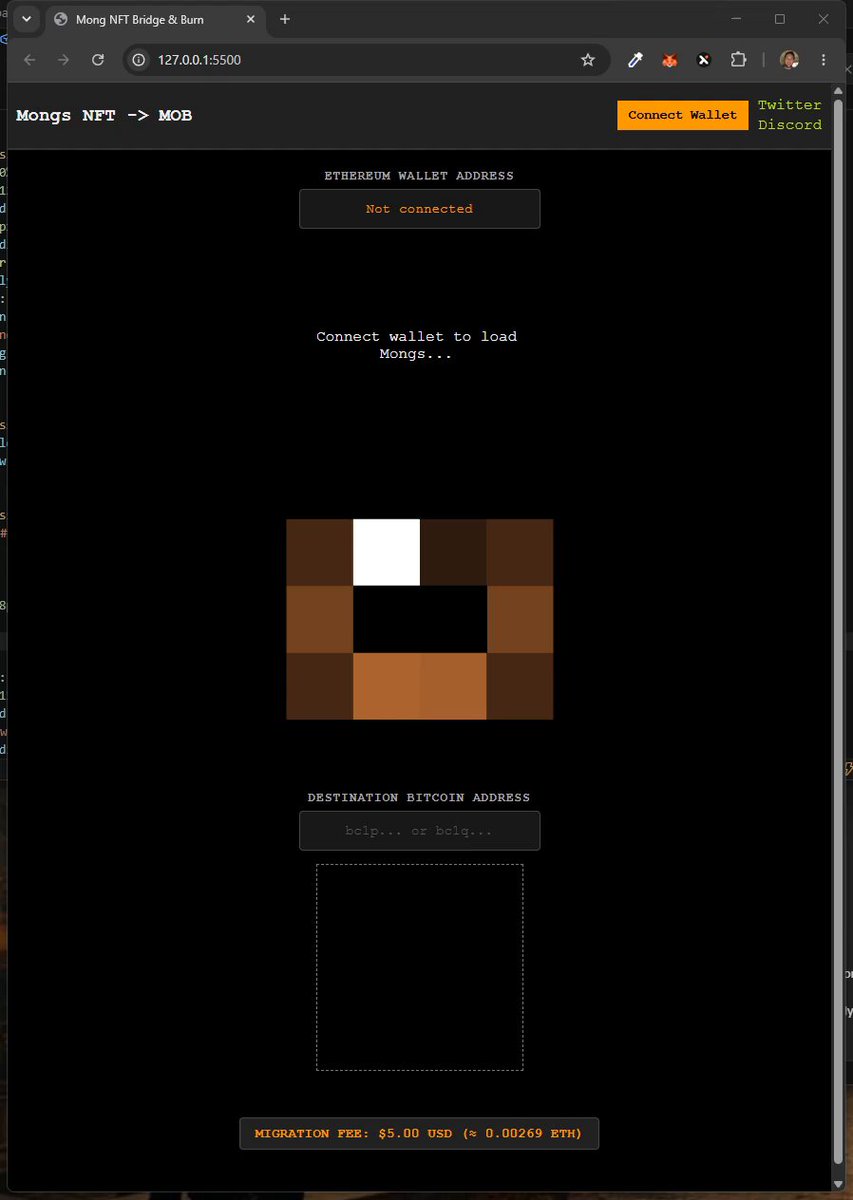This screenshot has width=853, height=1200.
Task: Open the Twitter link
Action: tap(789, 105)
